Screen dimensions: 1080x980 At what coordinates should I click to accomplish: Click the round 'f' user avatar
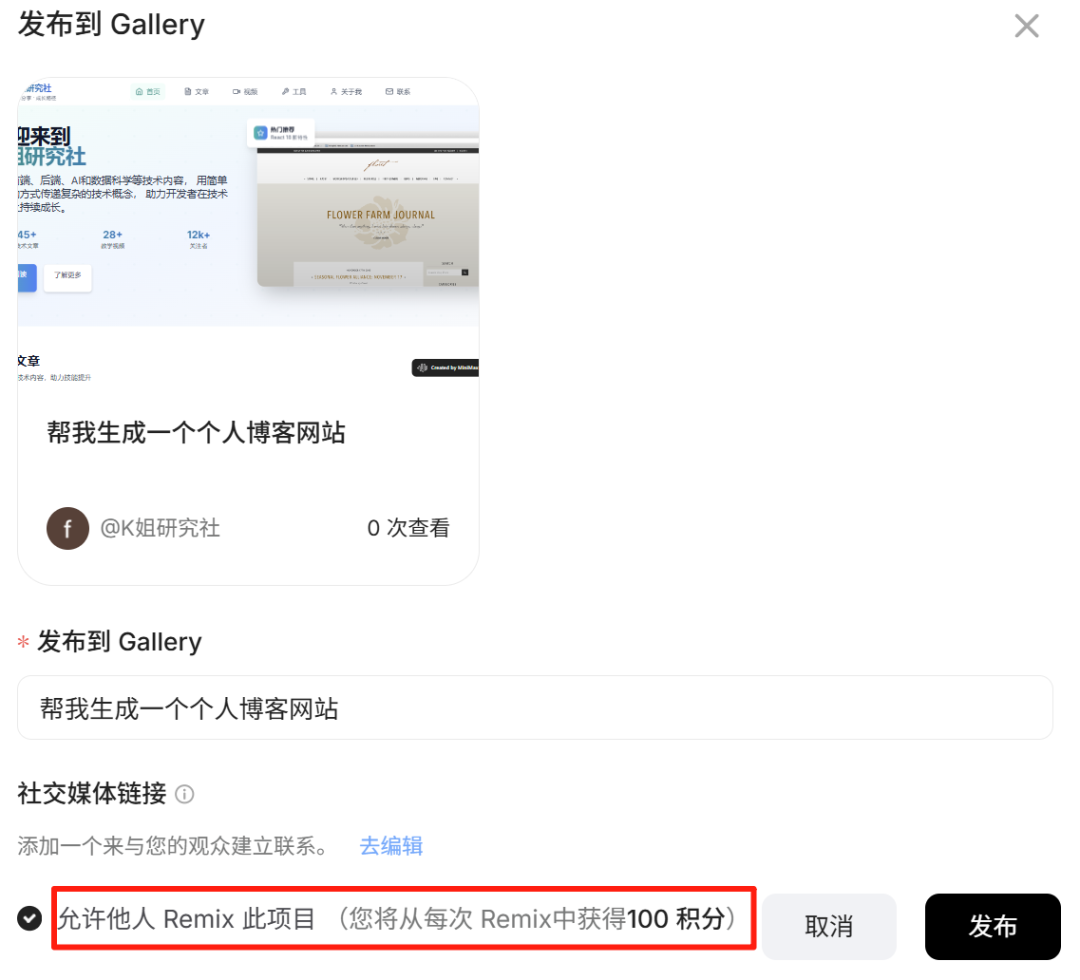pyautogui.click(x=68, y=528)
